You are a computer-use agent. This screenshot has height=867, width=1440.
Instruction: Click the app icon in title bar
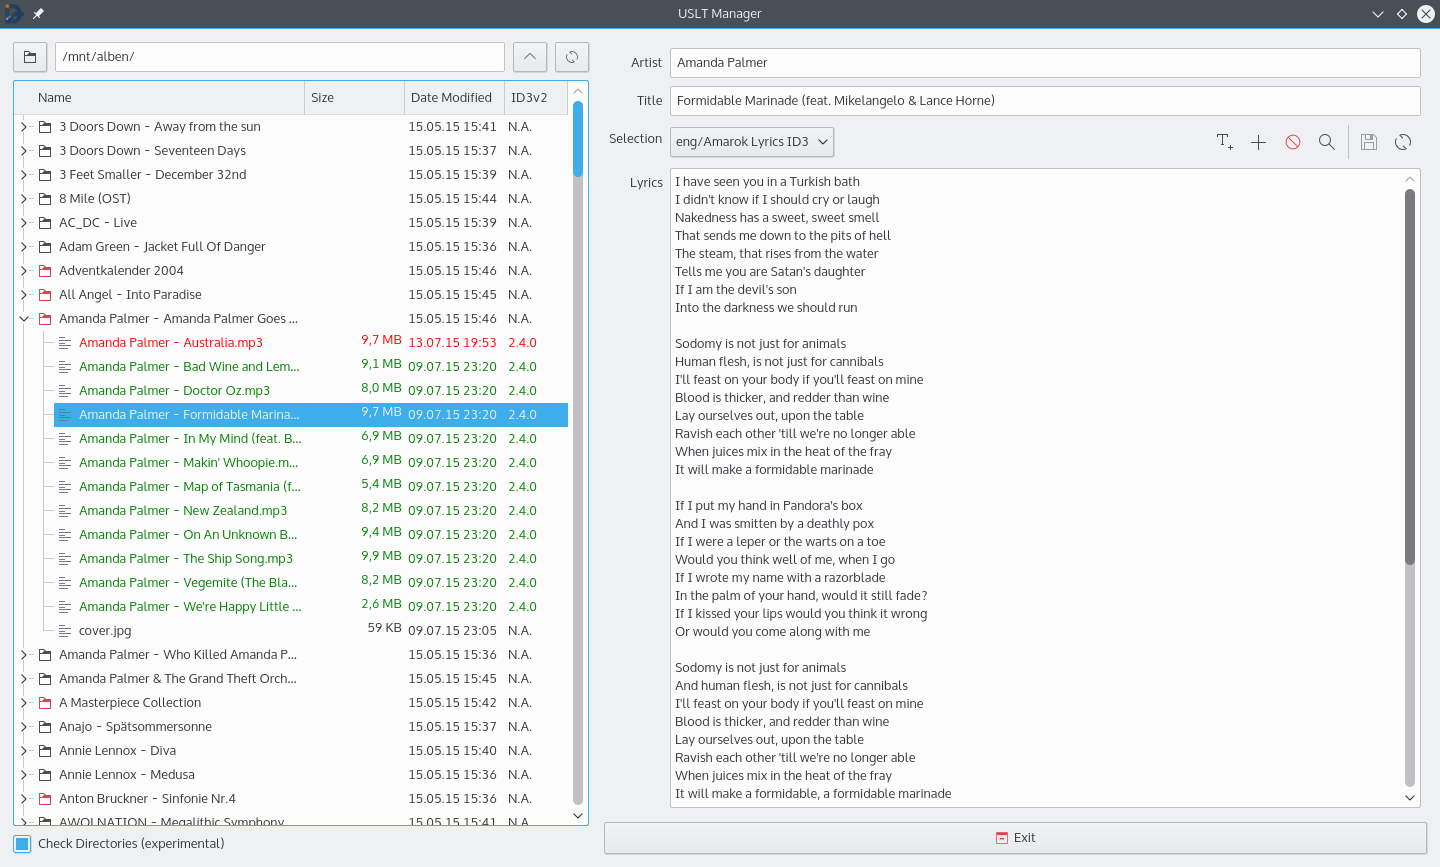(14, 14)
